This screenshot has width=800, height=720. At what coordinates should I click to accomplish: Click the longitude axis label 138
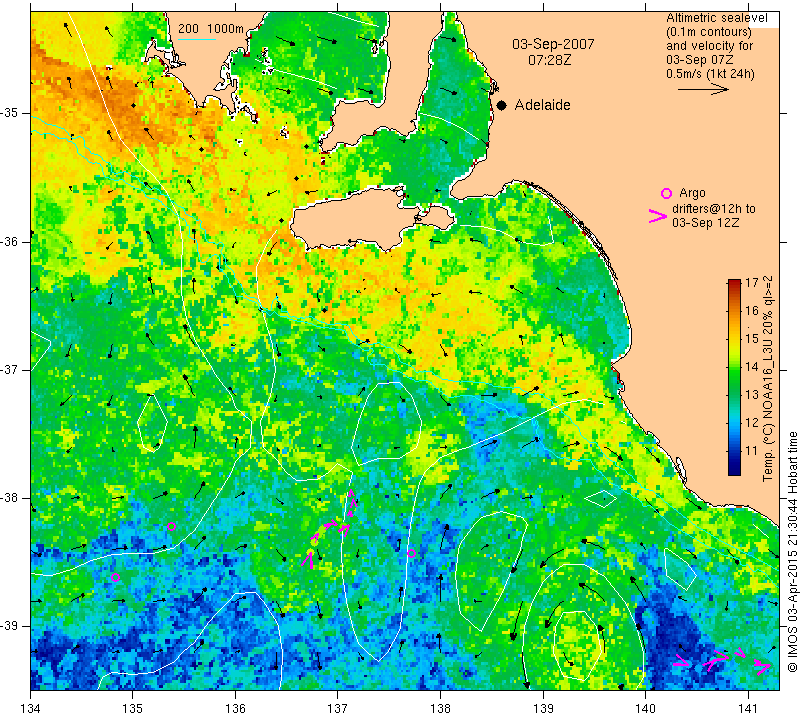(440, 709)
